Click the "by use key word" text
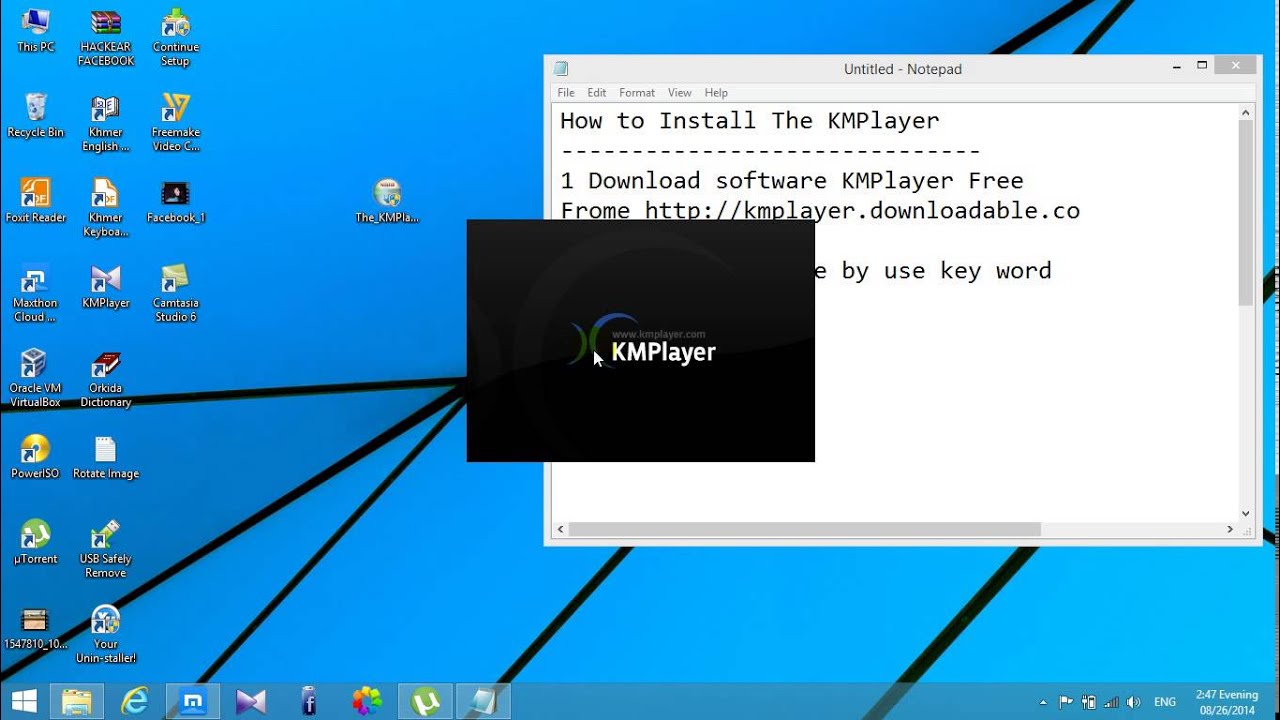Screen dimensions: 1280x720 (x=946, y=271)
